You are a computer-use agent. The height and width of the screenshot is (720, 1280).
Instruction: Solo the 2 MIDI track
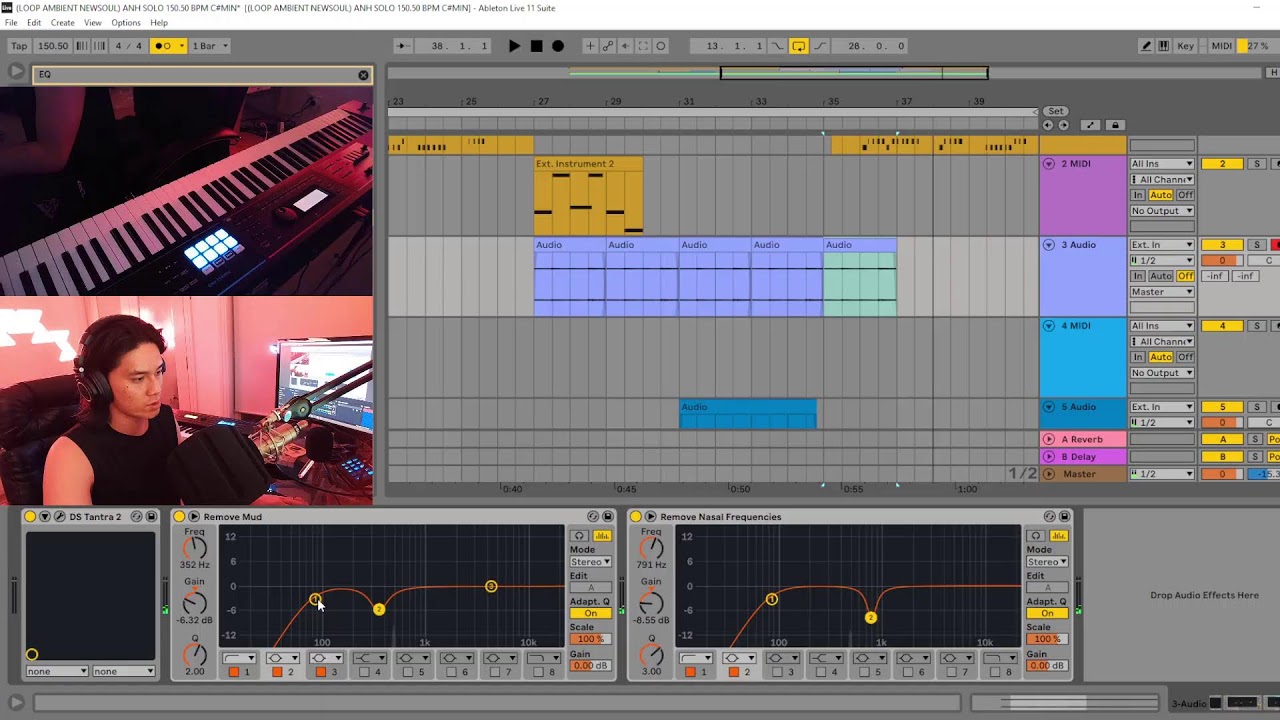pyautogui.click(x=1257, y=164)
